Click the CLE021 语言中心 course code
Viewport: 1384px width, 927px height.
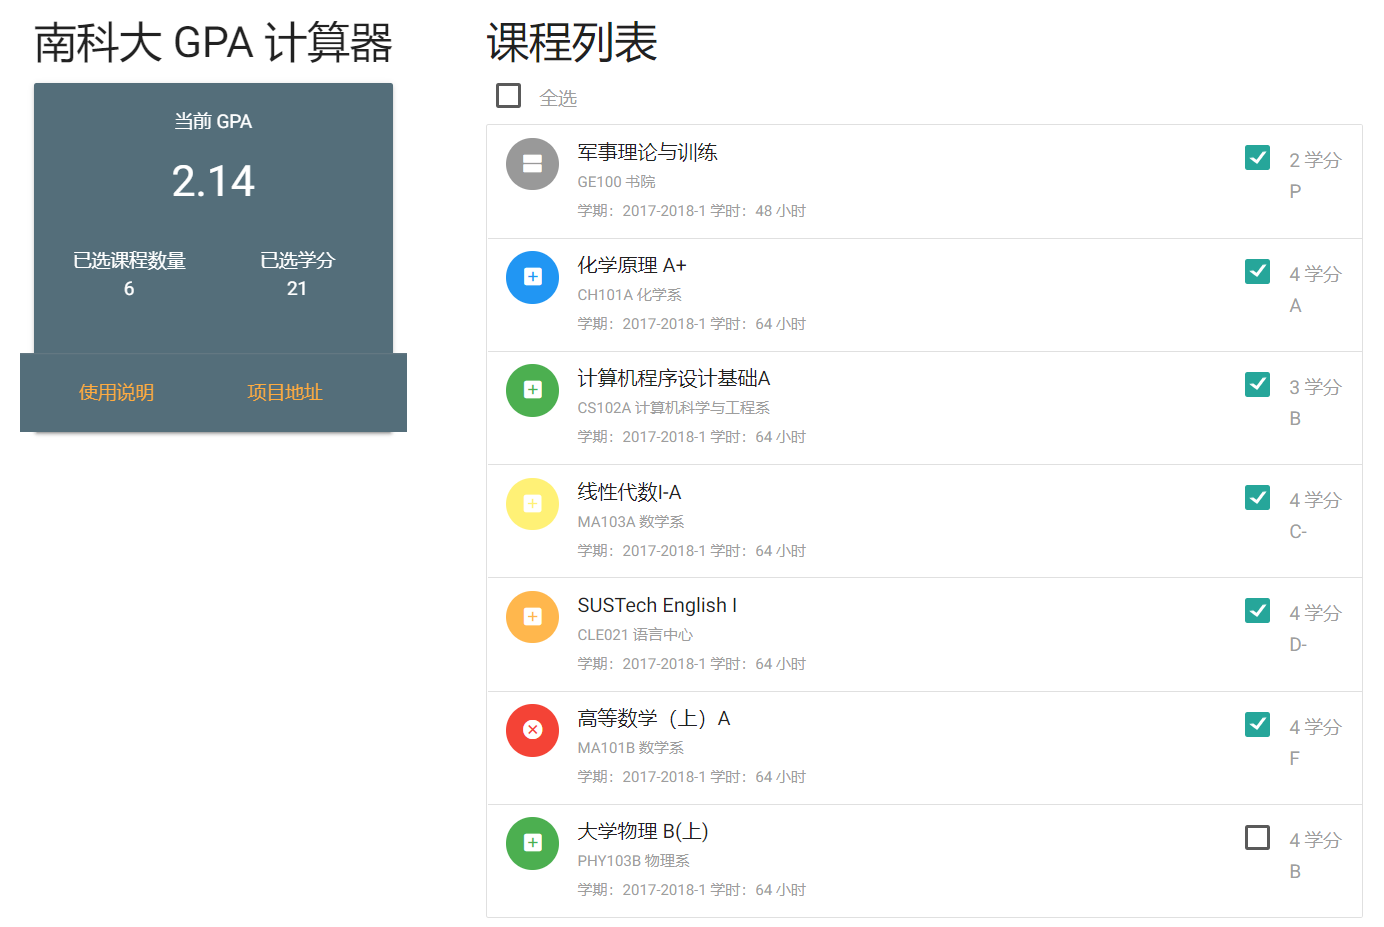point(635,635)
